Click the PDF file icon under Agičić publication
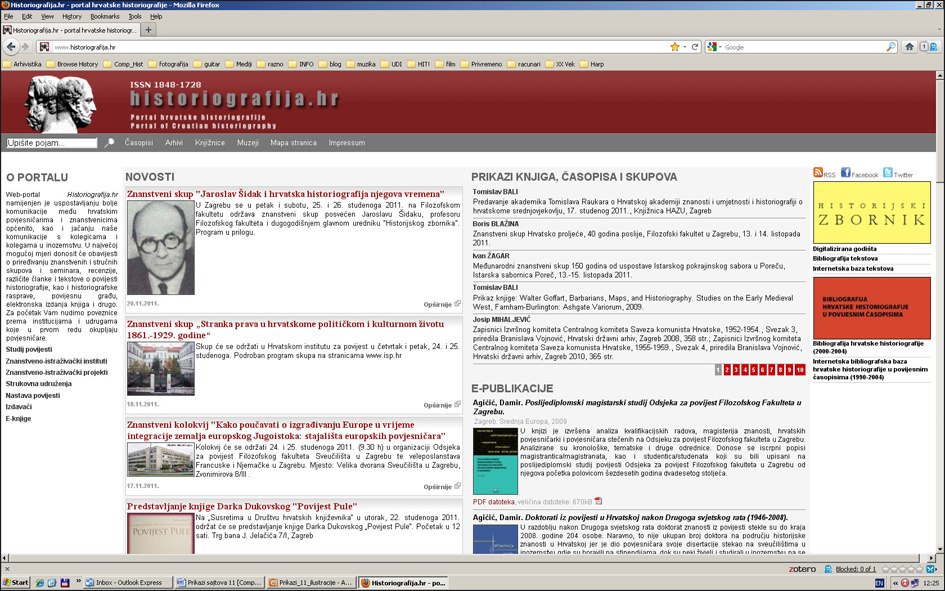The height and width of the screenshot is (591, 945). point(599,501)
